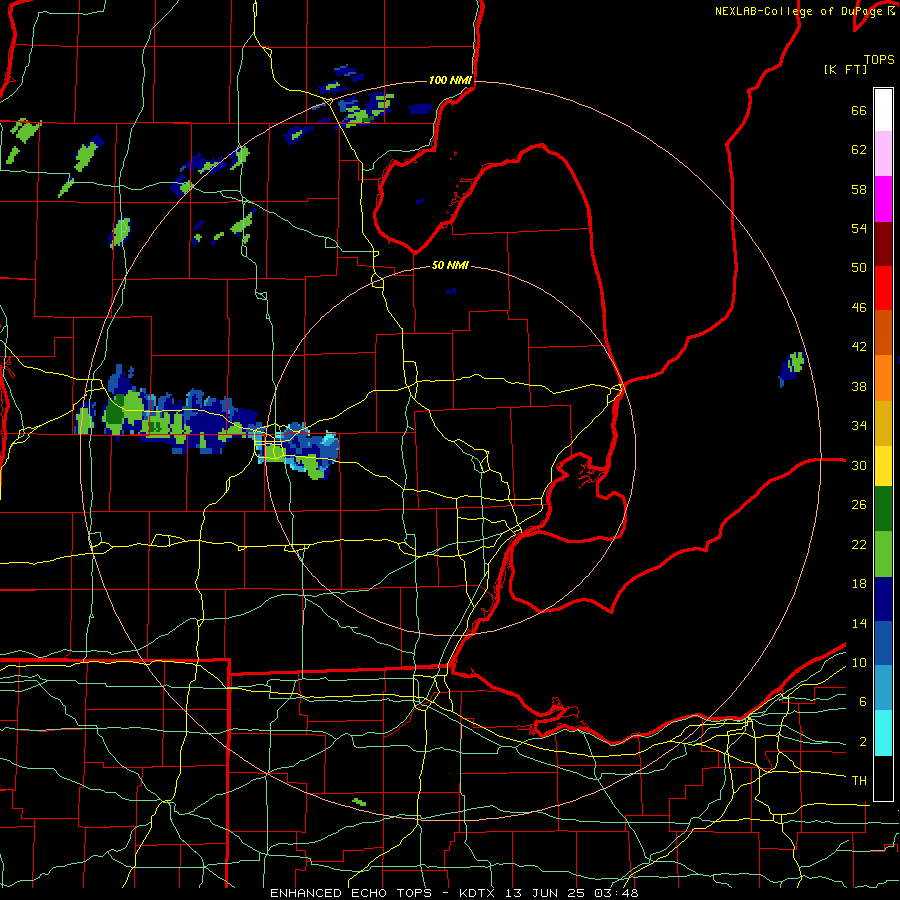
Task: Select the black TH threshold swatch
Action: 883,778
